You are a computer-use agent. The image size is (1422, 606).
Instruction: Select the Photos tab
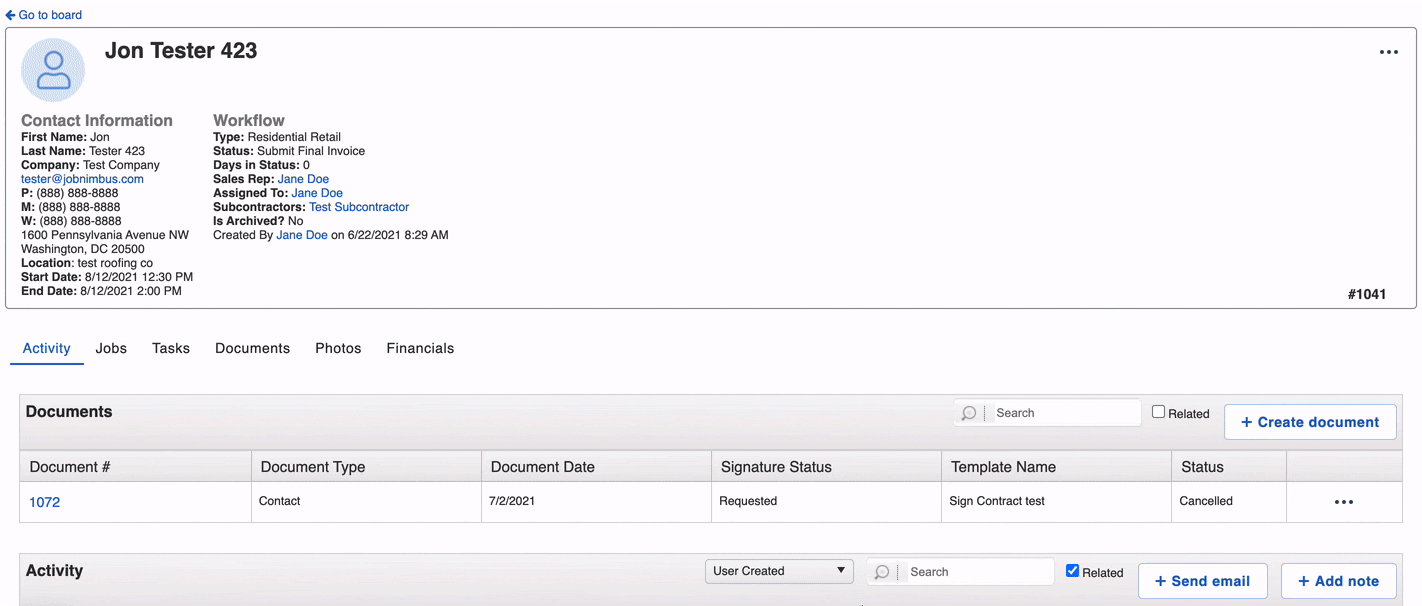(338, 348)
